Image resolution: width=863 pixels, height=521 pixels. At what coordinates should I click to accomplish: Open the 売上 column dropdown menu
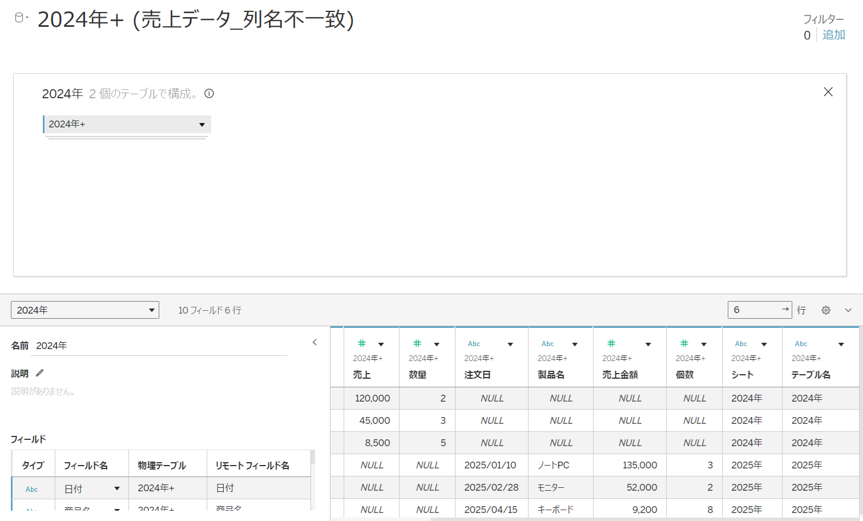[381, 344]
